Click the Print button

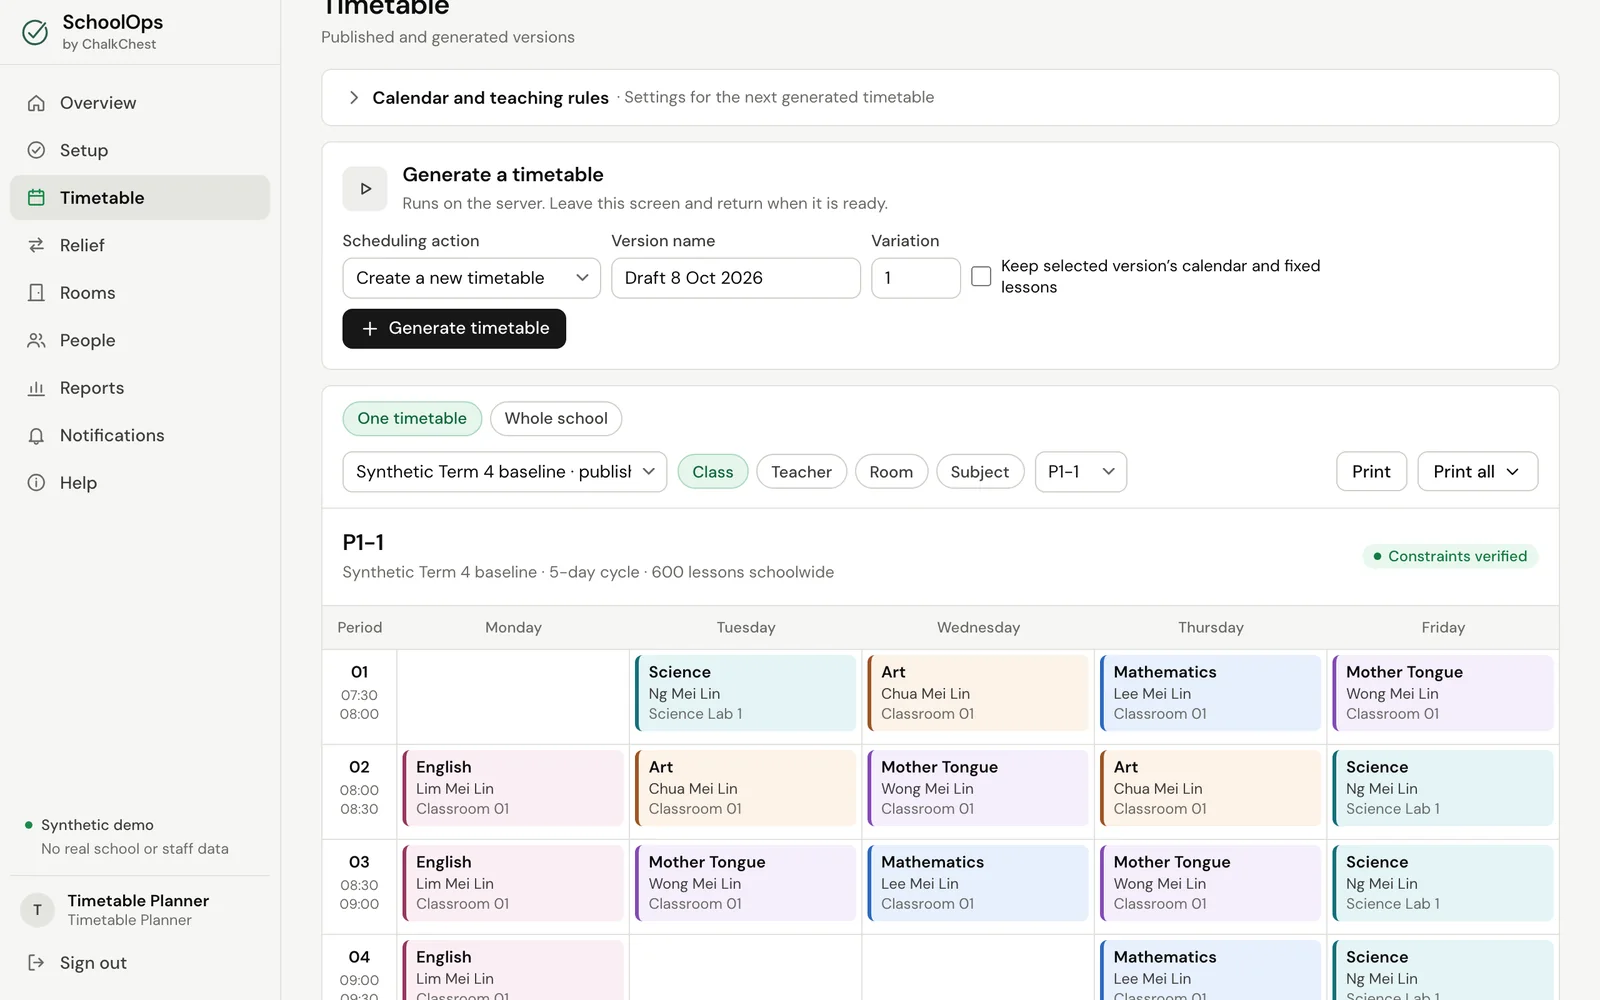(1371, 472)
